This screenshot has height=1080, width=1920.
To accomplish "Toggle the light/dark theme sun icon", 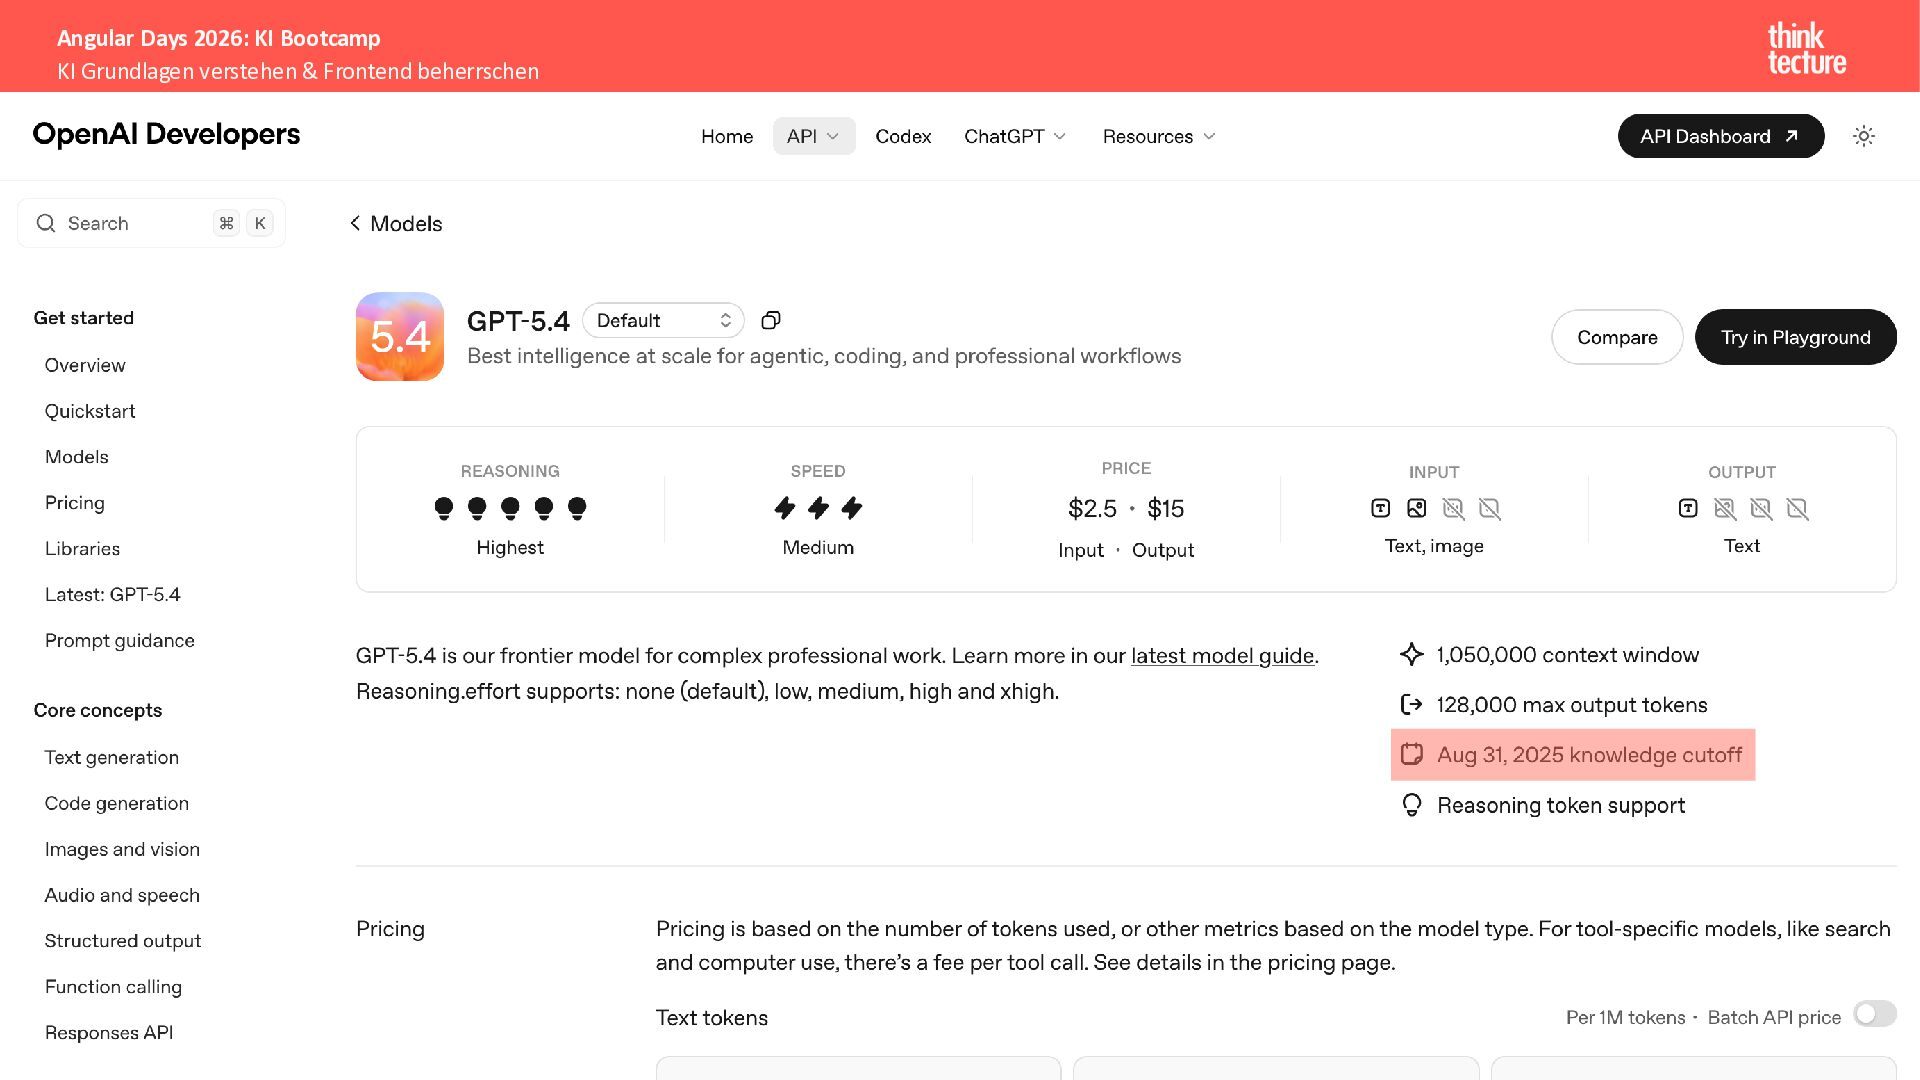I will click(1863, 136).
